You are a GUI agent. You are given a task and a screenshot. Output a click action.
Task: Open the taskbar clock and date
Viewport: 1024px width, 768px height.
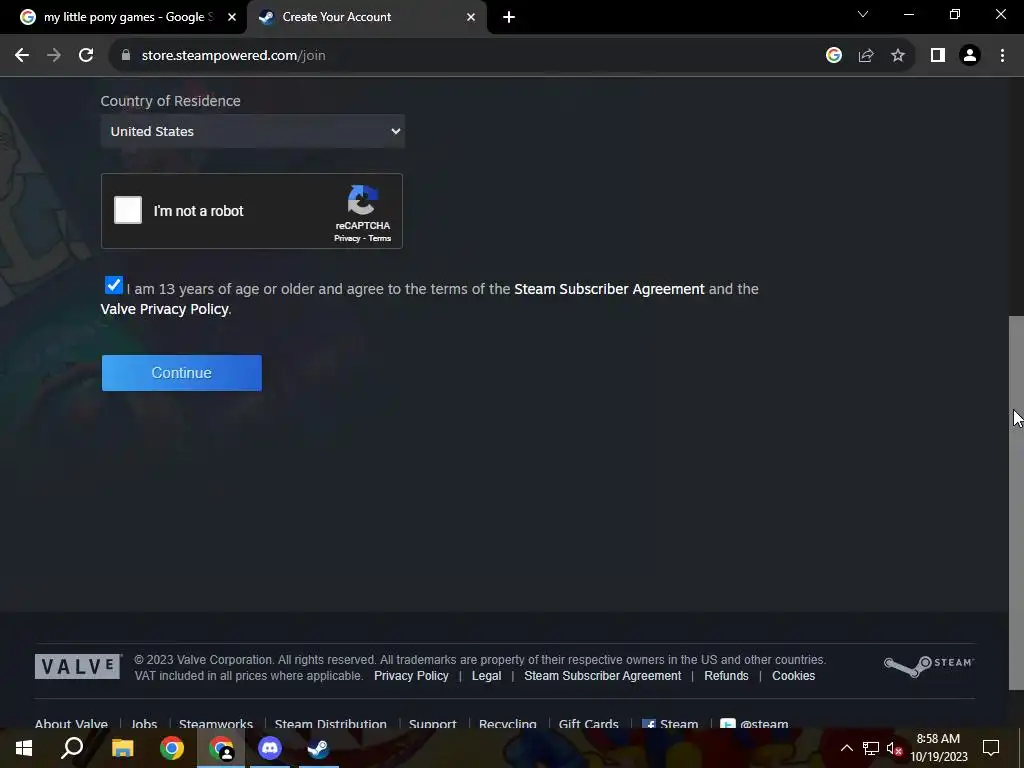tap(938, 748)
